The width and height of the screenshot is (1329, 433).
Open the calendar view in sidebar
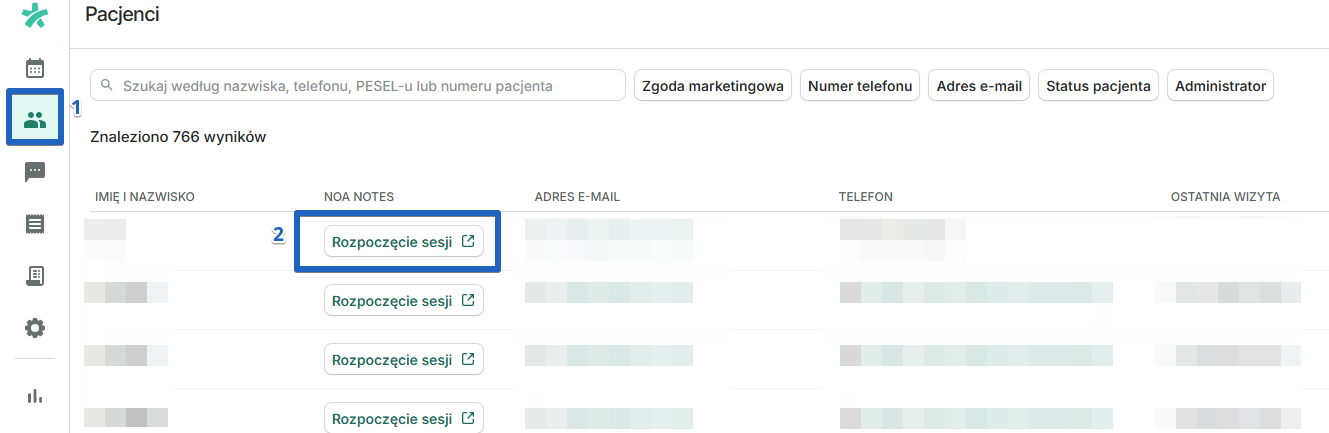pyautogui.click(x=35, y=68)
